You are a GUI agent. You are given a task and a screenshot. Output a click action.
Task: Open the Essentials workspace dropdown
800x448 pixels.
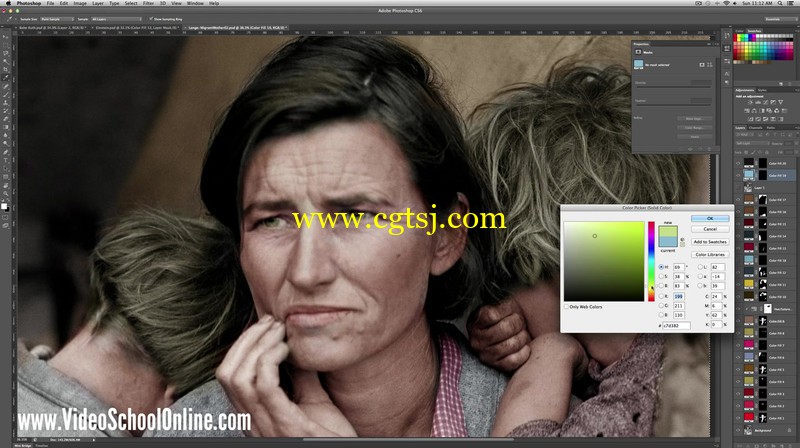point(780,19)
